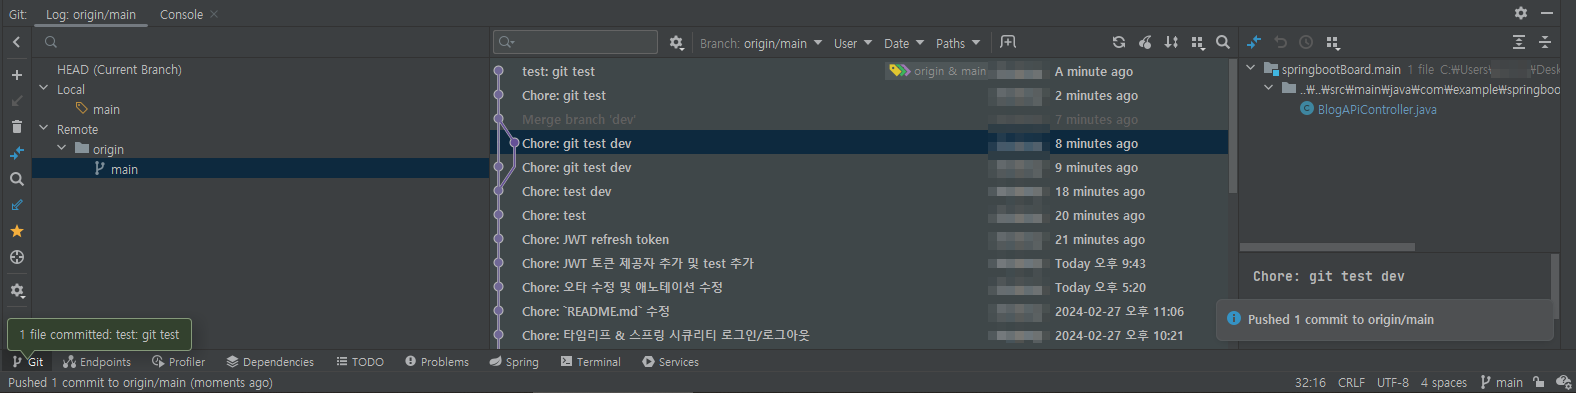1576x393 pixels.
Task: Delete the selected branch using trash icon
Action: [x=16, y=127]
